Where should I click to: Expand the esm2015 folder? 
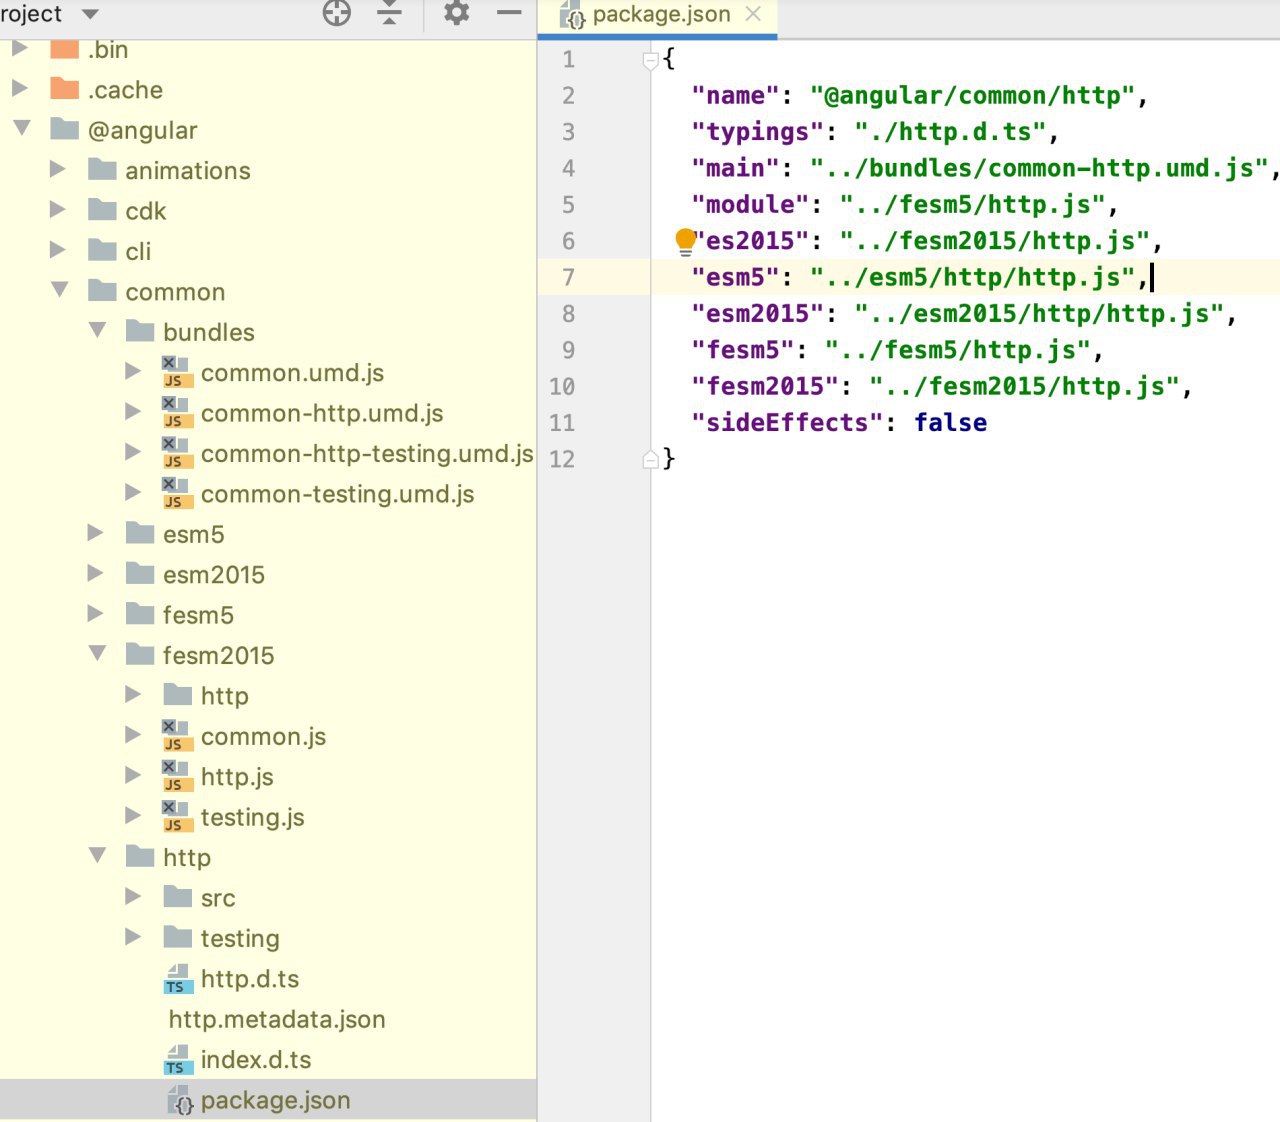pos(96,574)
